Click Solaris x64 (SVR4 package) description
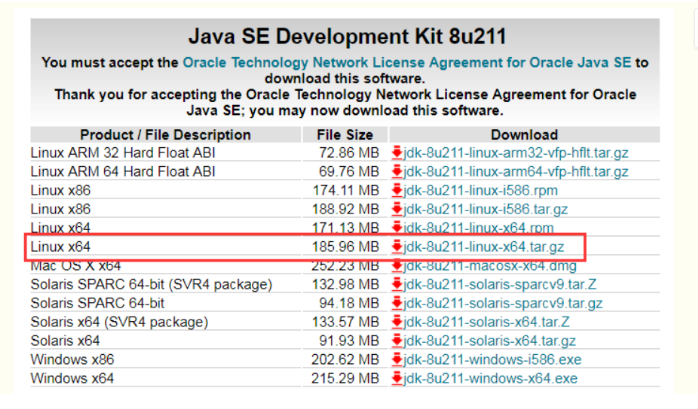698x409 pixels. 119,322
